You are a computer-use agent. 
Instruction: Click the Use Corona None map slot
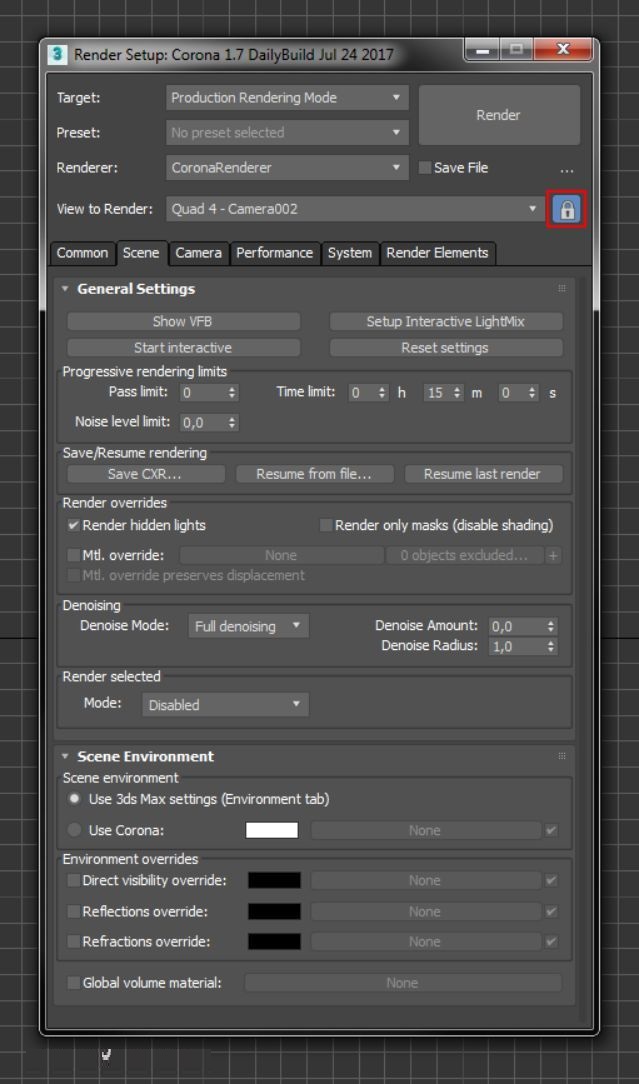point(425,830)
